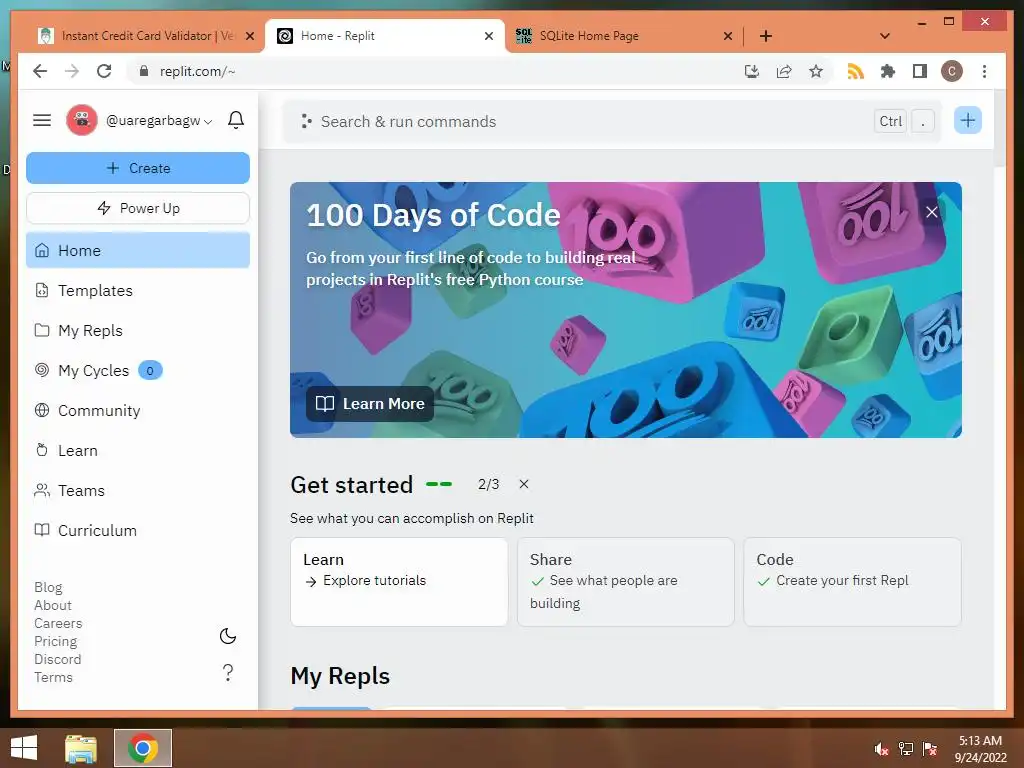Dismiss the 100 Days of Code banner

(x=931, y=212)
